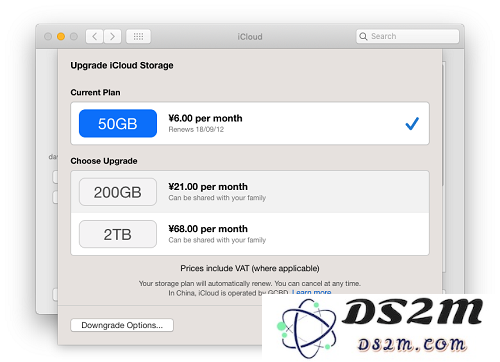
Task: Click Renews 18/09/12 text
Action: coord(196,129)
